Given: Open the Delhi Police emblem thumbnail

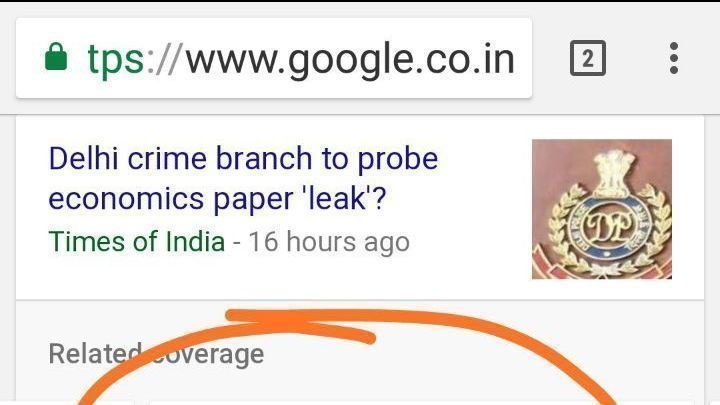Looking at the screenshot, I should (602, 209).
